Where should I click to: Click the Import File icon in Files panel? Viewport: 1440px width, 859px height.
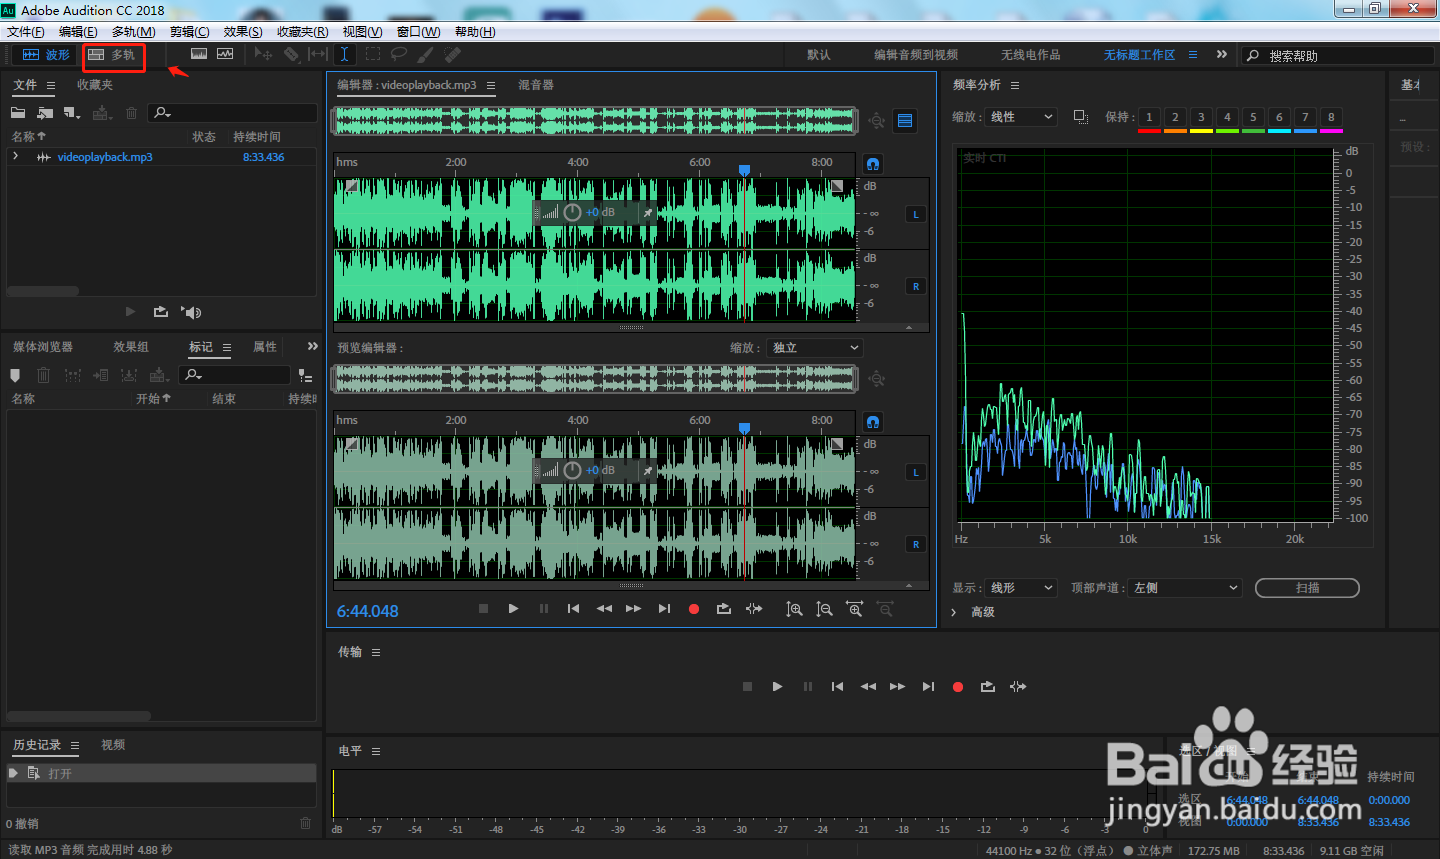pyautogui.click(x=45, y=113)
